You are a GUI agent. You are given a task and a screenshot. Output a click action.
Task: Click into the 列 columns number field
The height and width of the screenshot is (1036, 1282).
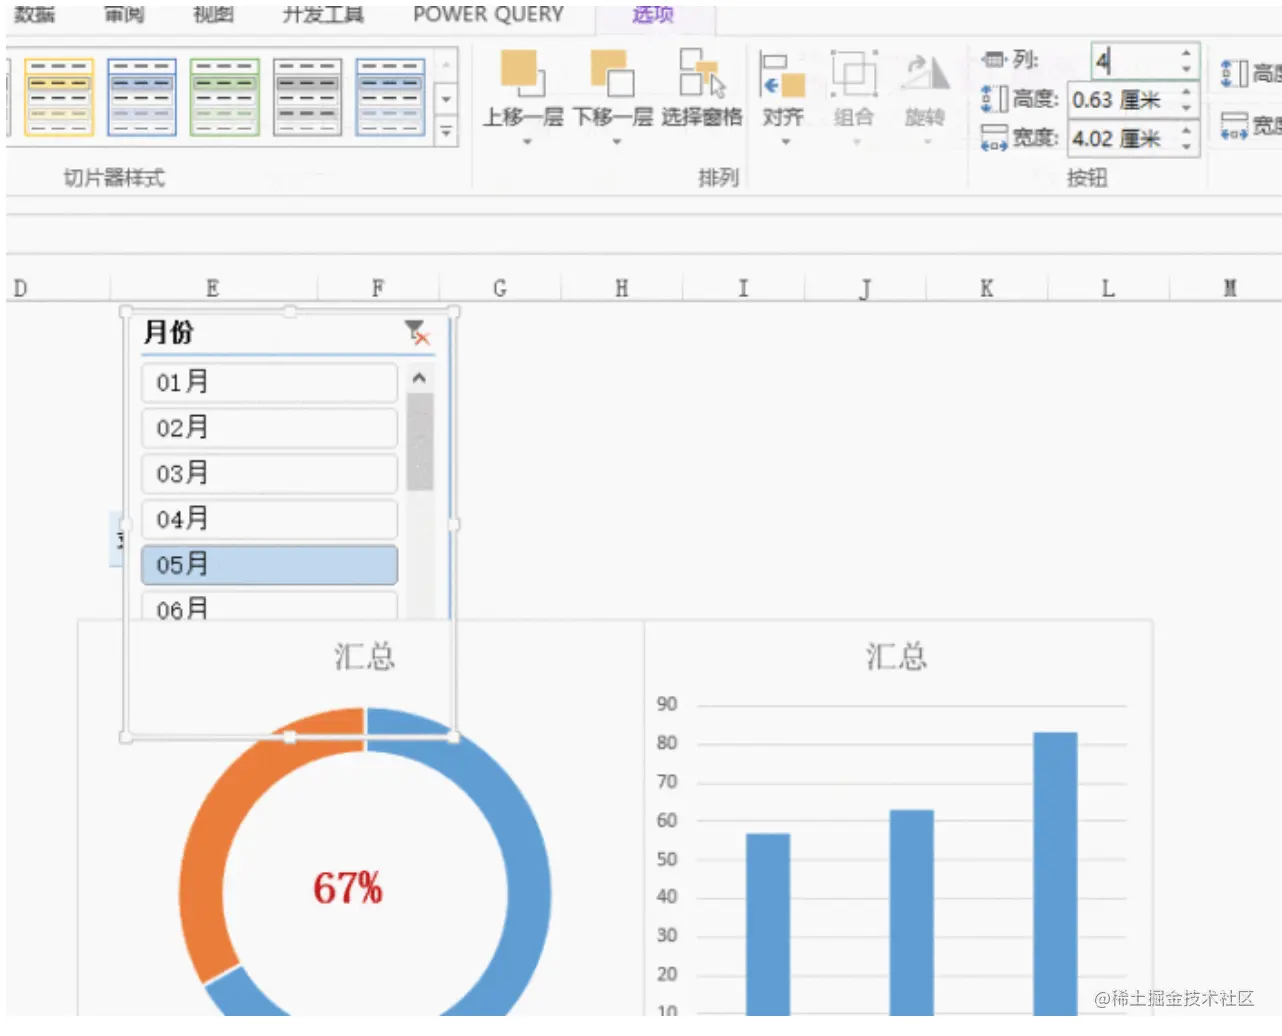pos(1133,62)
